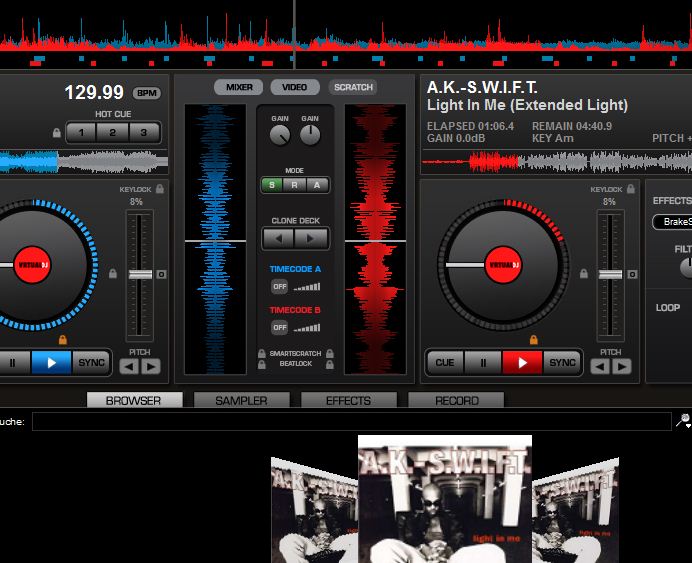The image size is (692, 563).
Task: Pause the right deck
Action: coord(483,363)
